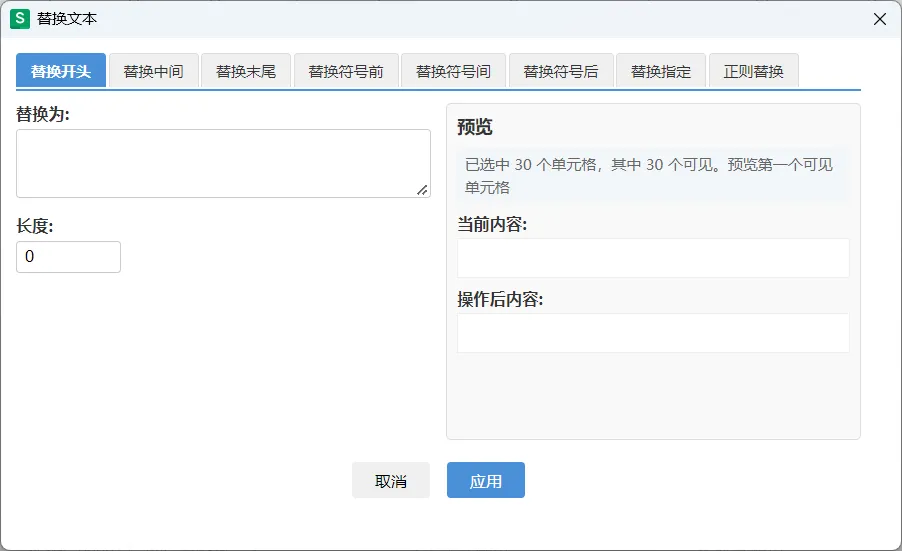Click the 操作后内容: label
This screenshot has height=551, width=902.
(500, 299)
